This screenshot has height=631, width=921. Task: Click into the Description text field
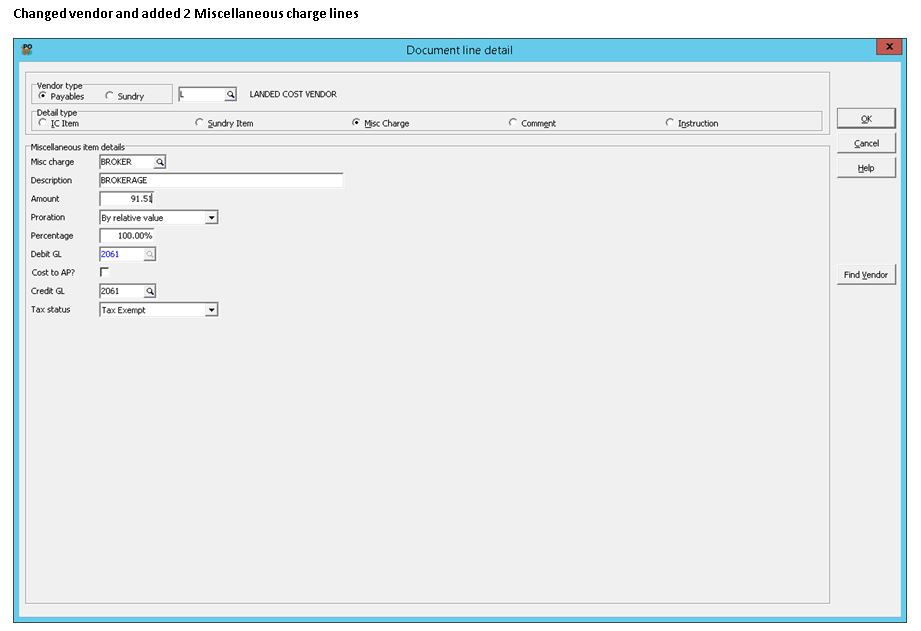pyautogui.click(x=221, y=181)
